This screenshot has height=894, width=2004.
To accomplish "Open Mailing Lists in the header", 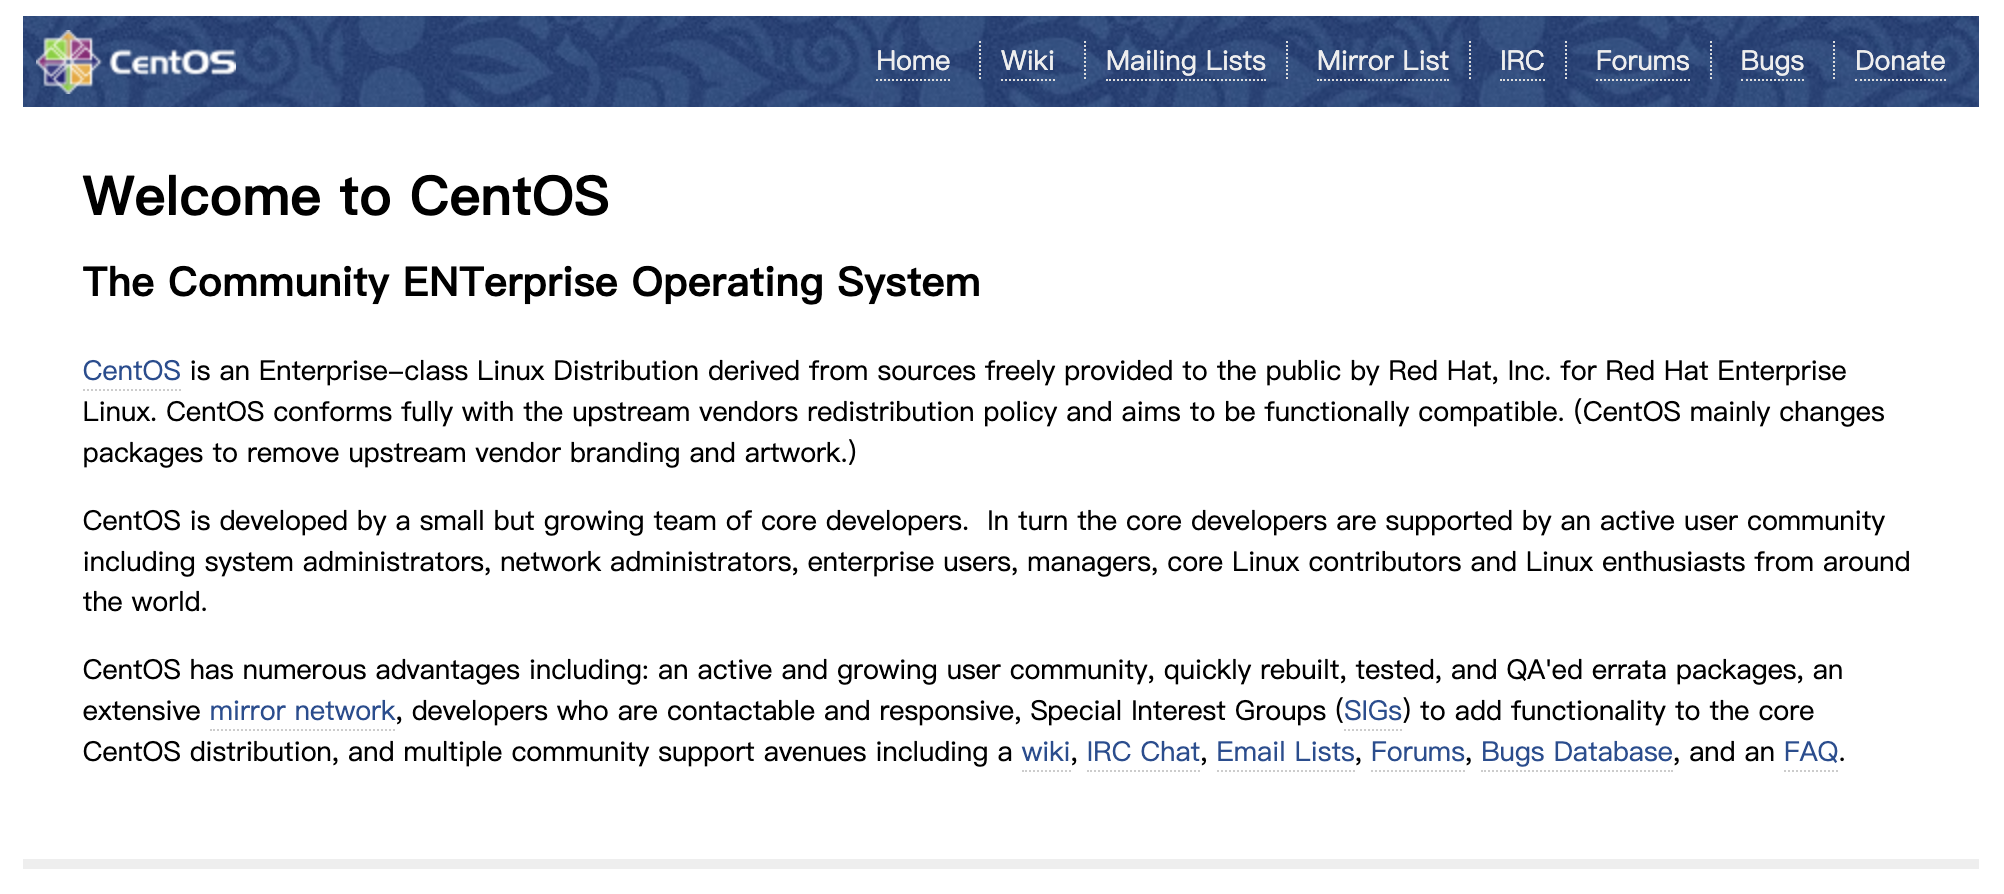I will pyautogui.click(x=1186, y=61).
